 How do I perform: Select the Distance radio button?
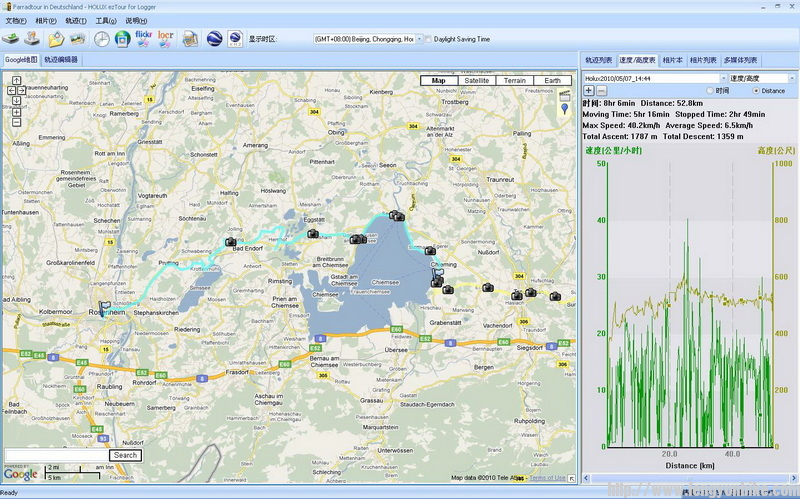point(755,90)
